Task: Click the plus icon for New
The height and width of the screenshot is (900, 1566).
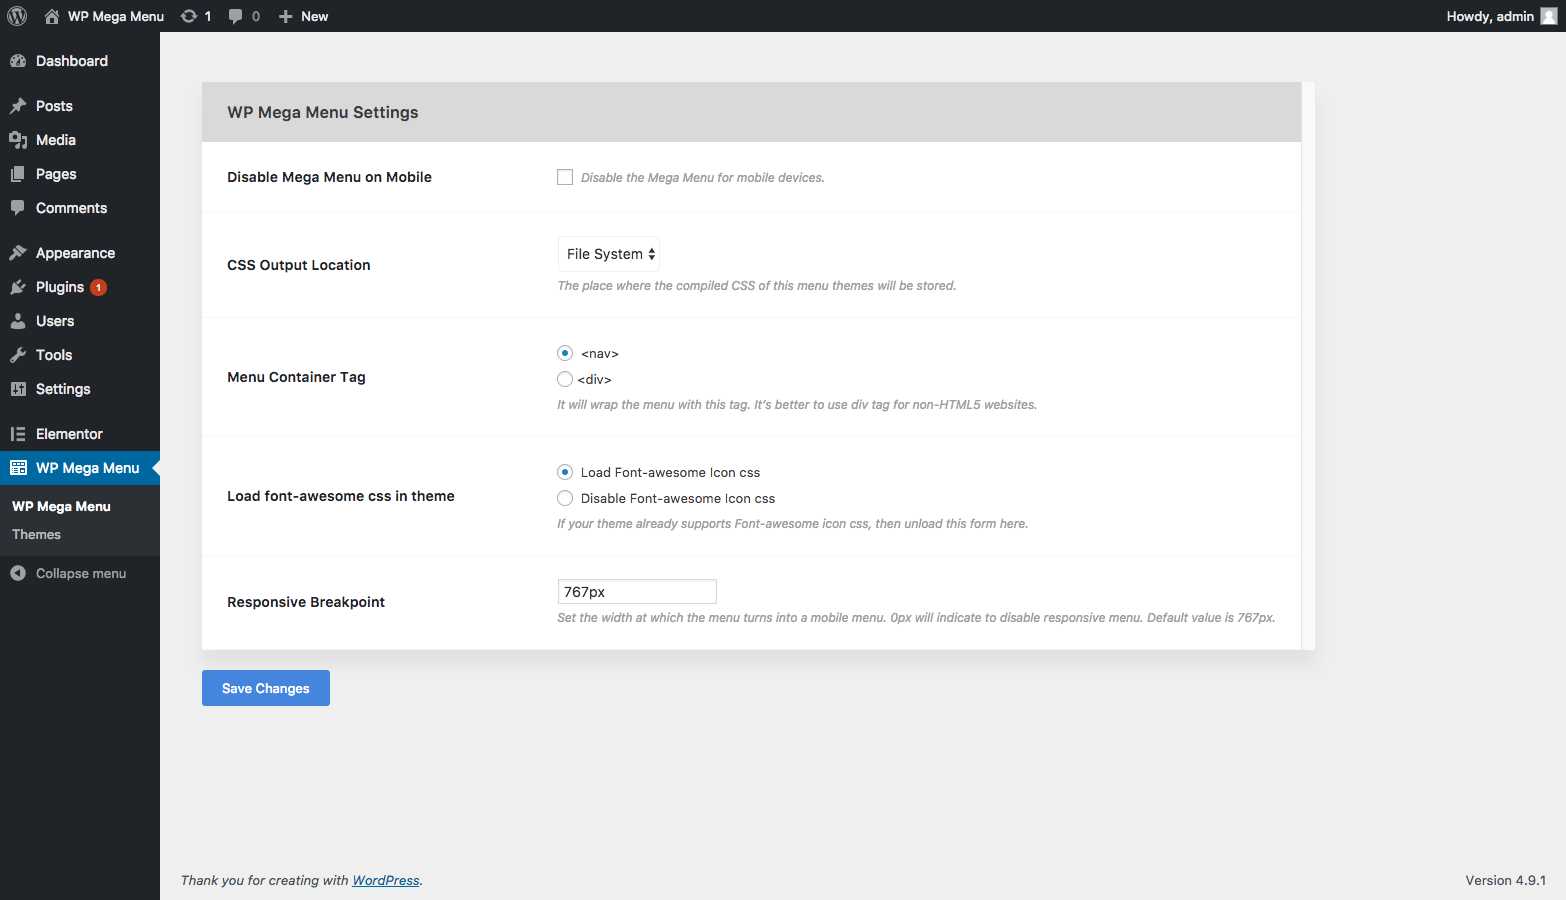Action: [x=285, y=16]
